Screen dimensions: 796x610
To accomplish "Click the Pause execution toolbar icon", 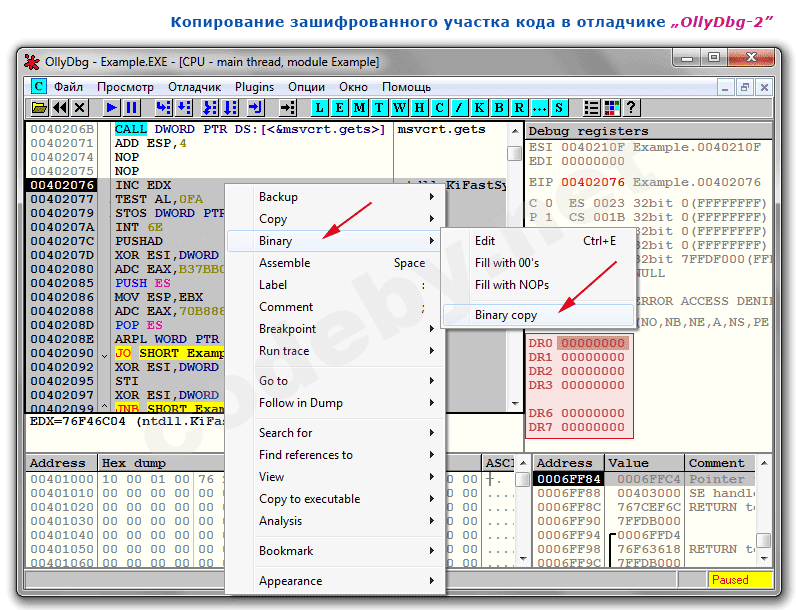I will [130, 108].
